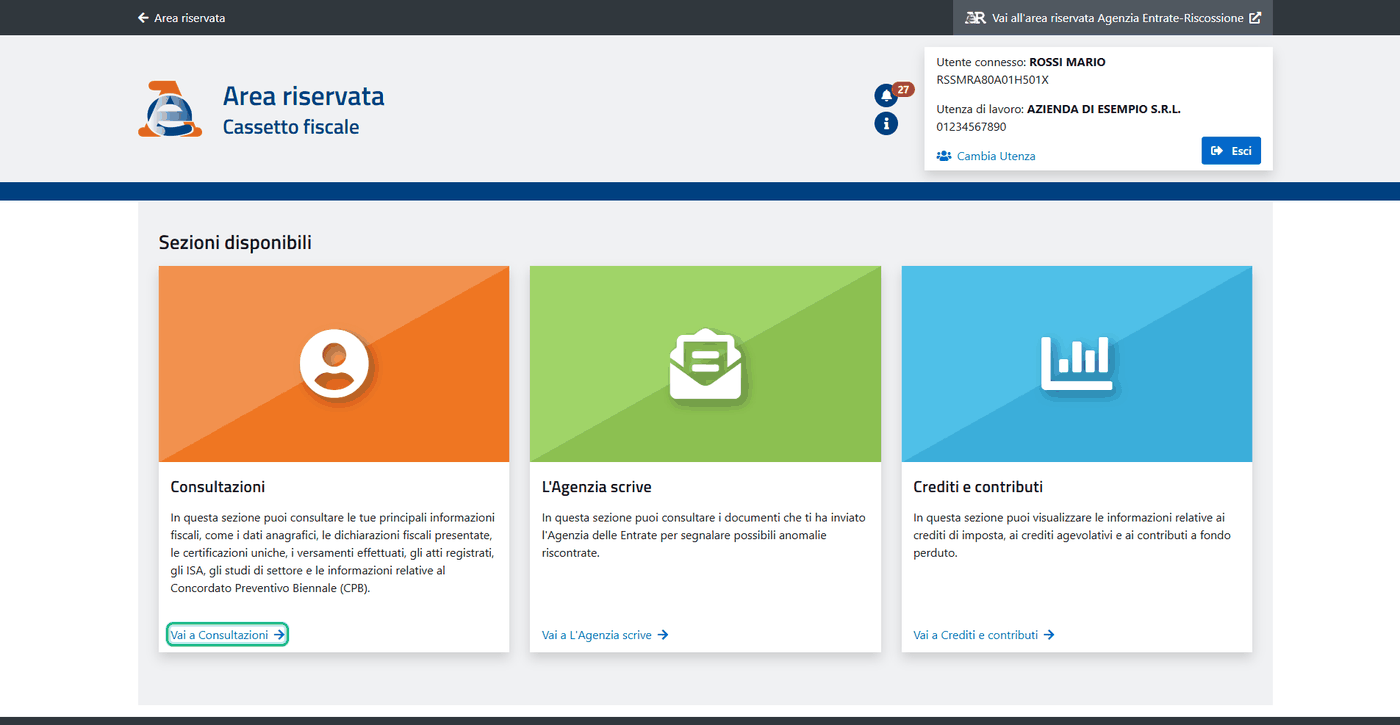The image size is (1400, 725).
Task: Click the Consultazioni description paragraph
Action: click(x=334, y=553)
